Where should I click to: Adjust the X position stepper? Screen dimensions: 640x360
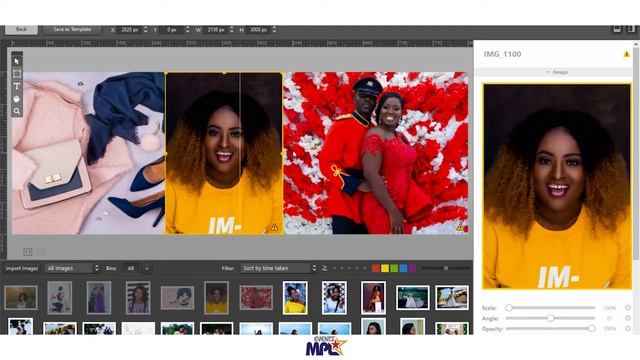(146, 30)
